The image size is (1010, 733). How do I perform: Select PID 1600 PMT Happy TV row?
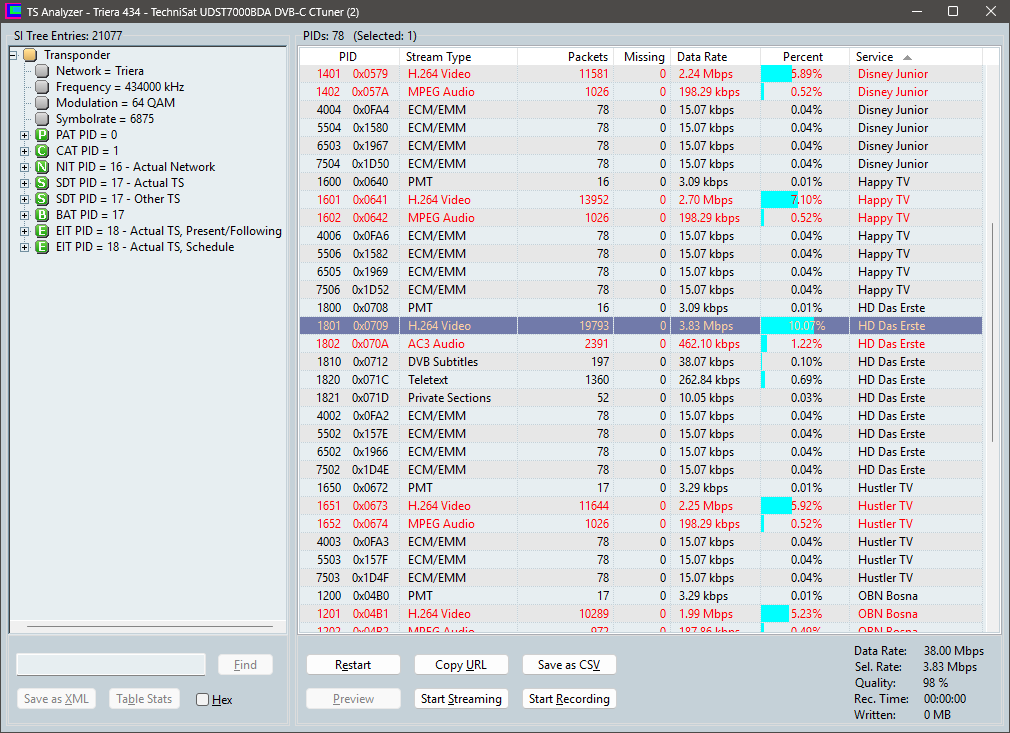pos(640,182)
